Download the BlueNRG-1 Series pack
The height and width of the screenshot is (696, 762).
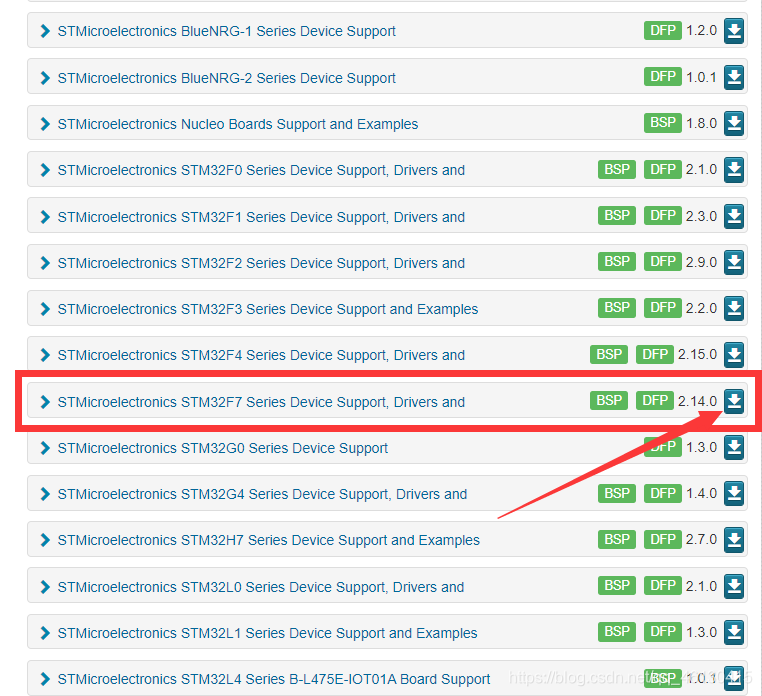pyautogui.click(x=734, y=31)
